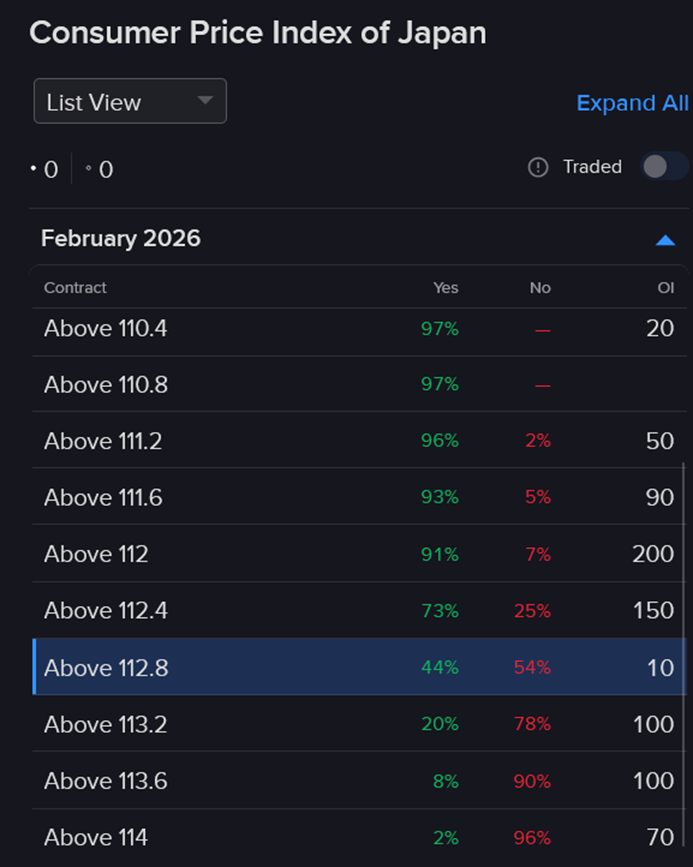Viewport: 693px width, 867px height.
Task: Click 73% Yes price for Above 112.4
Action: [439, 611]
